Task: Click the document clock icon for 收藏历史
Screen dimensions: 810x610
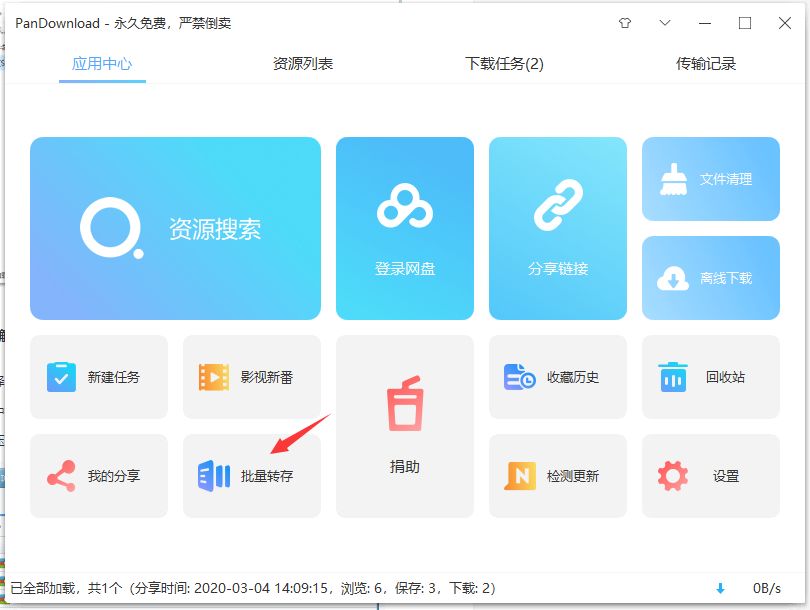Action: point(520,377)
